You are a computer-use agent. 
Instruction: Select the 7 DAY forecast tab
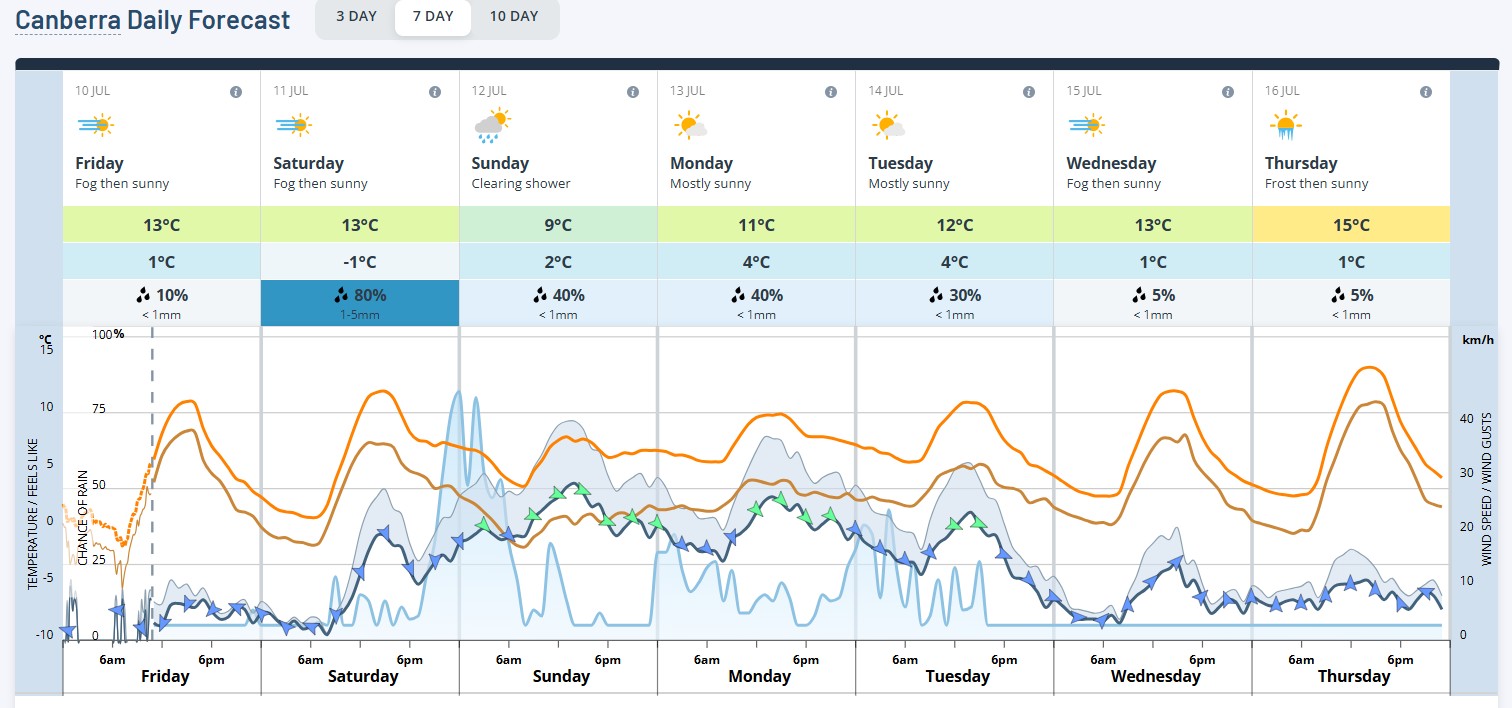point(433,17)
